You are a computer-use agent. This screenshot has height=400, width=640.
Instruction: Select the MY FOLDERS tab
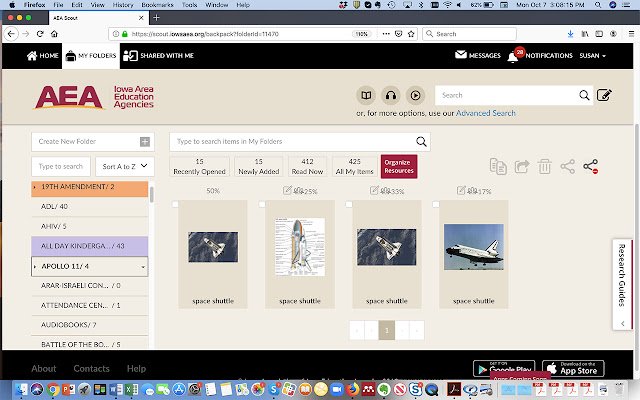tap(91, 56)
